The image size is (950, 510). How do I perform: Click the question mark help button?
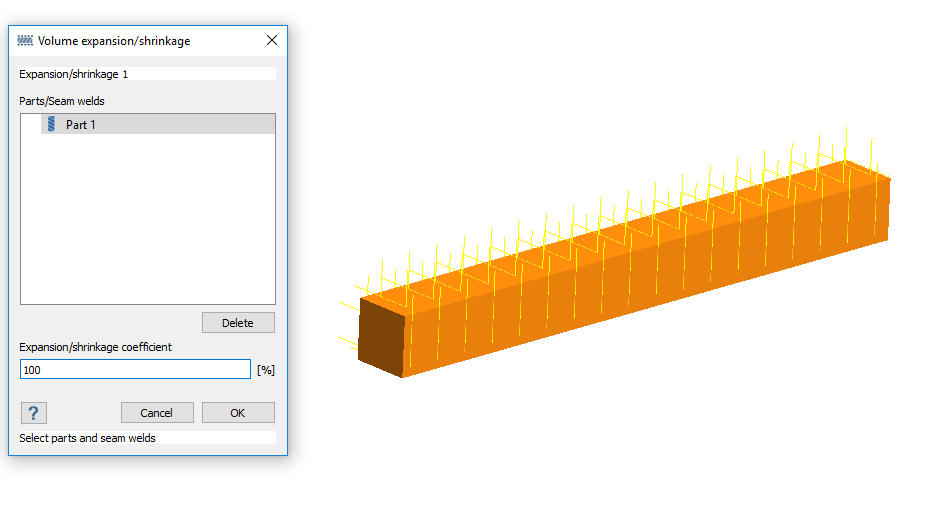[x=33, y=413]
